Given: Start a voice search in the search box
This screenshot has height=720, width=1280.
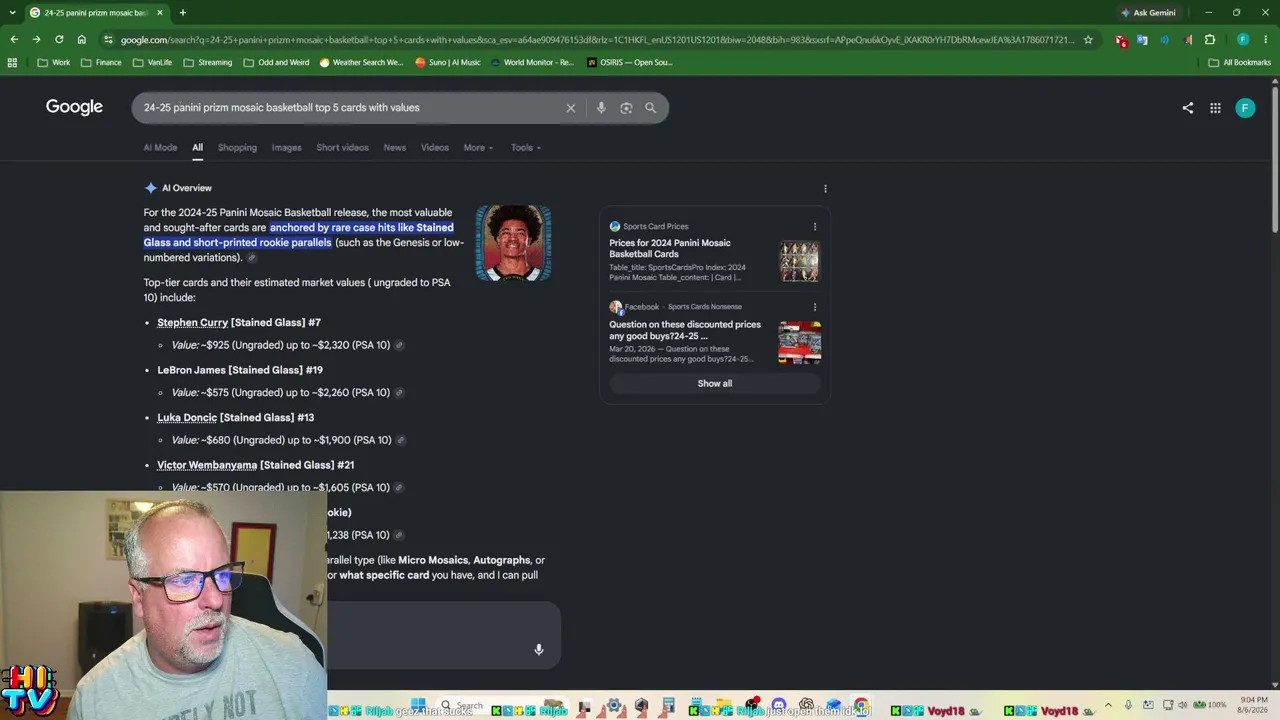Looking at the screenshot, I should click(x=601, y=108).
